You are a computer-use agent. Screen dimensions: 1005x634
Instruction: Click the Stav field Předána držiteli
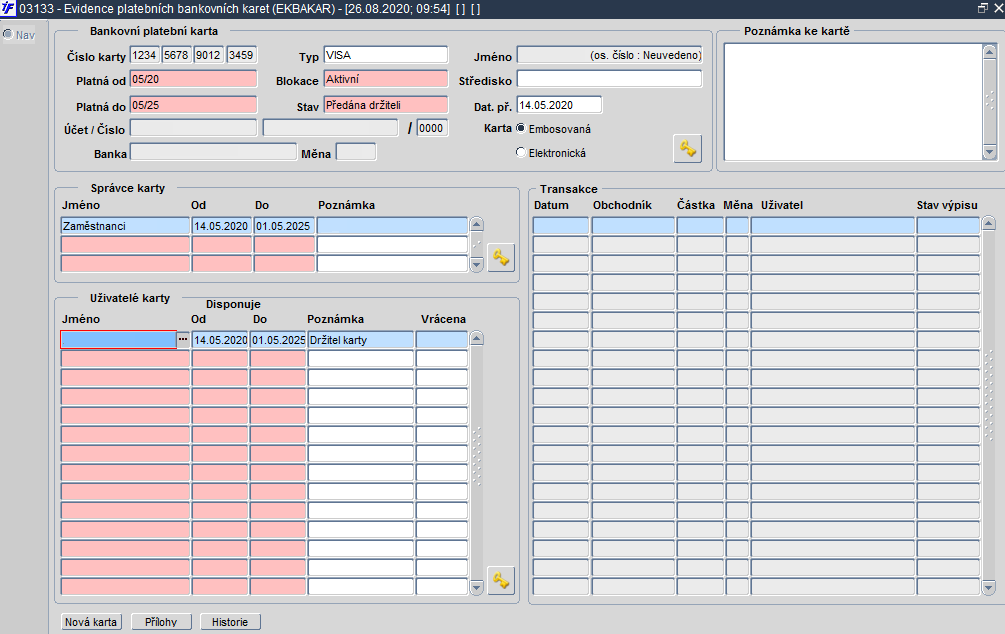[386, 105]
